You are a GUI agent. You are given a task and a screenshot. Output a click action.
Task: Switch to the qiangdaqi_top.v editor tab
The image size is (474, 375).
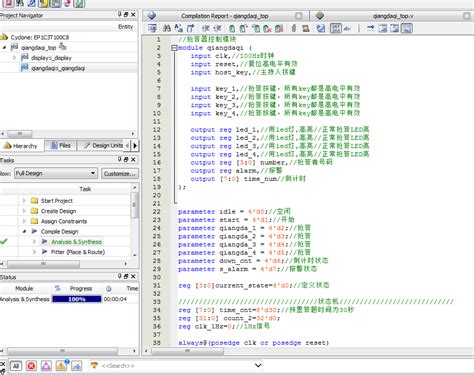(x=393, y=16)
